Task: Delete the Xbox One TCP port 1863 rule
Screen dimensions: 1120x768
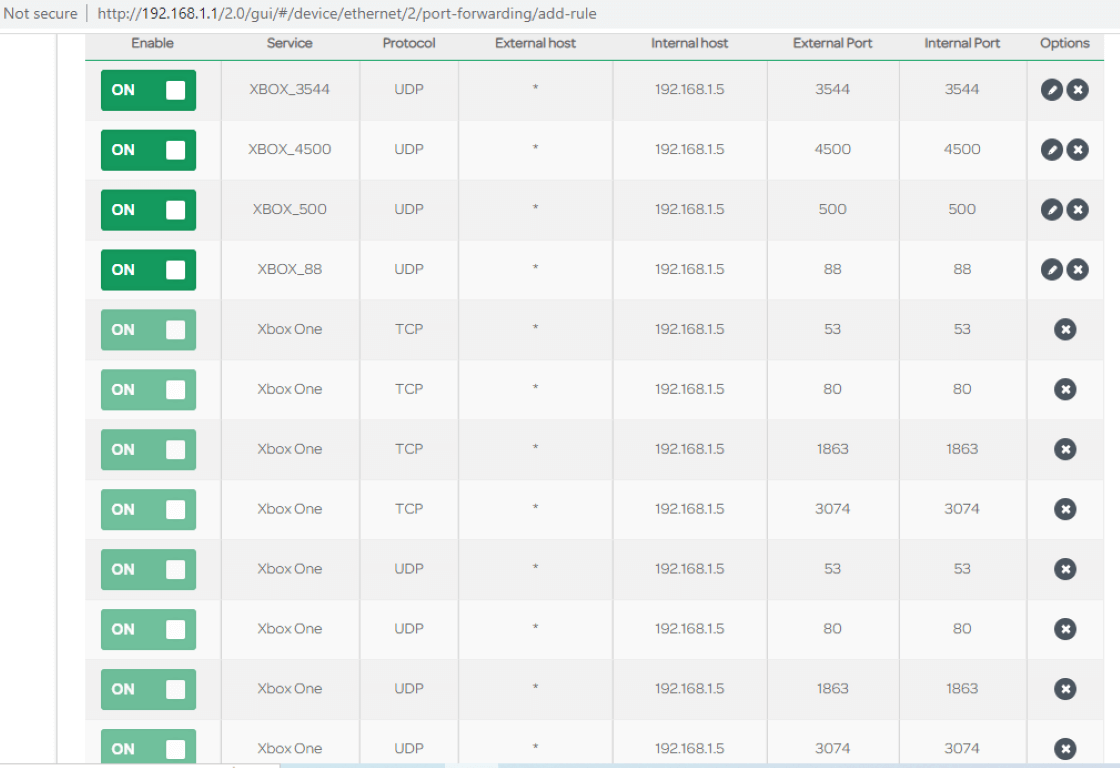Action: tap(1065, 449)
